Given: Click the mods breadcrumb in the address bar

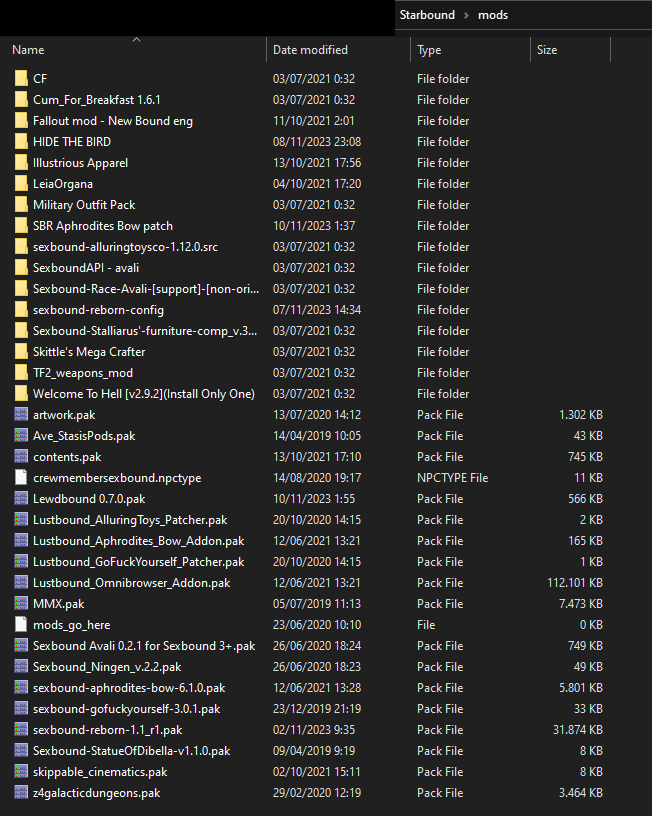Looking at the screenshot, I should coord(493,15).
